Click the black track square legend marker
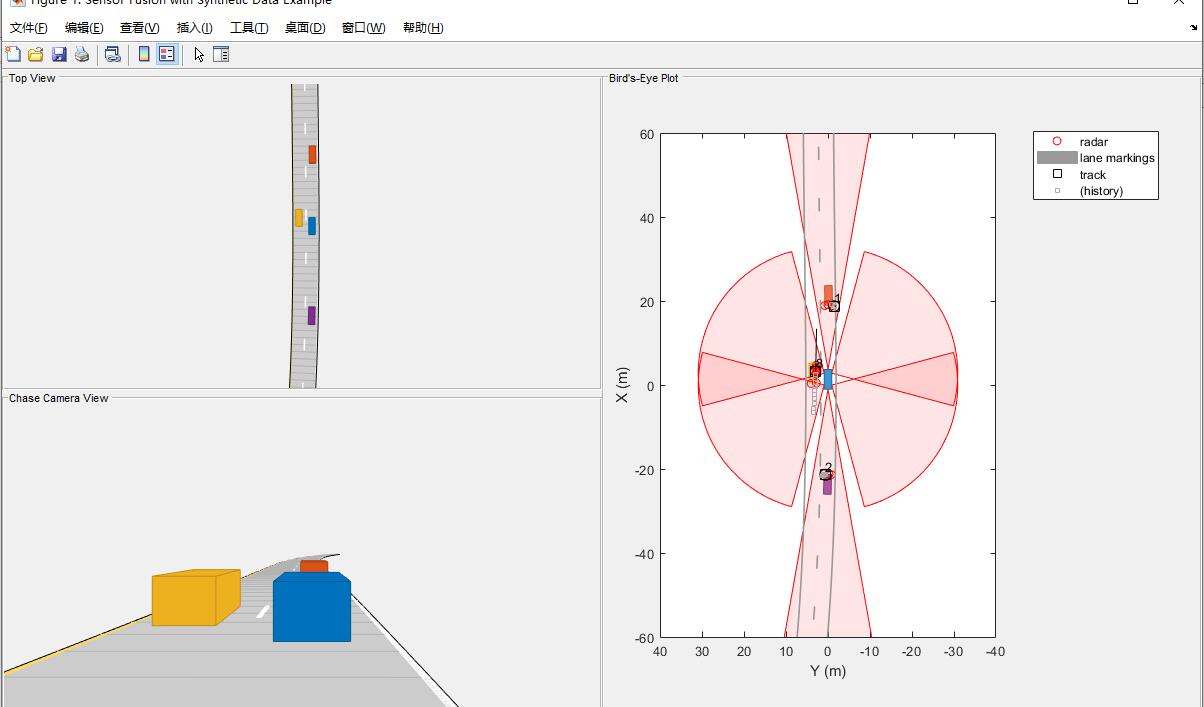Screen dimensions: 1204x707 tap(1057, 174)
